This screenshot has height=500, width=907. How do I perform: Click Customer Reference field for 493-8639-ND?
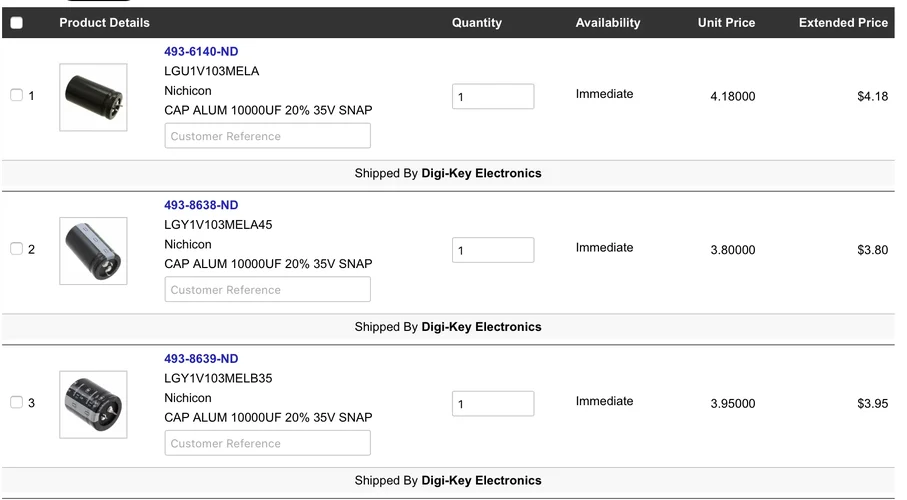[x=267, y=443]
